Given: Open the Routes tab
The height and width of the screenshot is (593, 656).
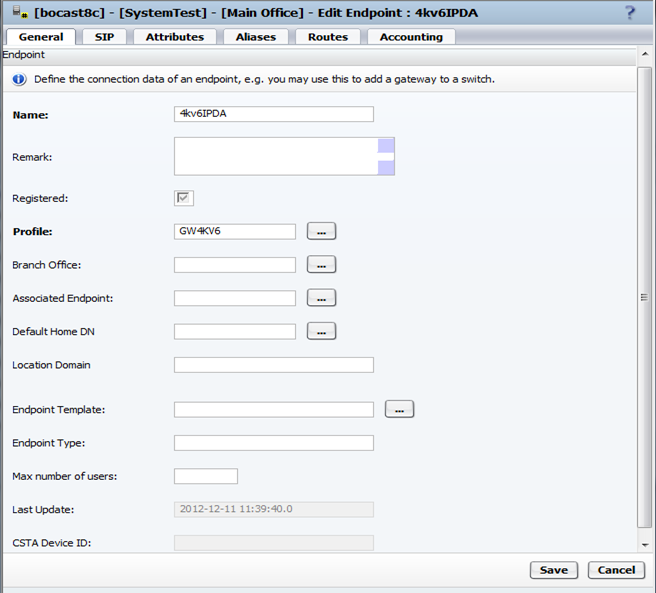Looking at the screenshot, I should (328, 37).
